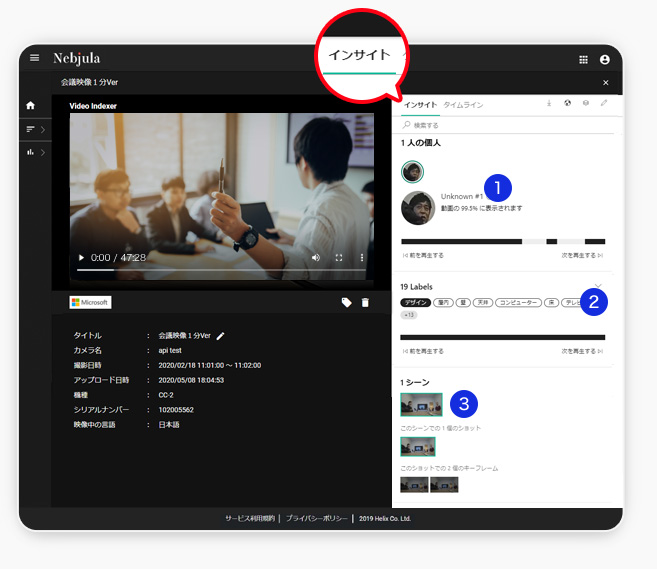657x569 pixels.
Task: Open the サービス利用規約 link
Action: point(250,518)
